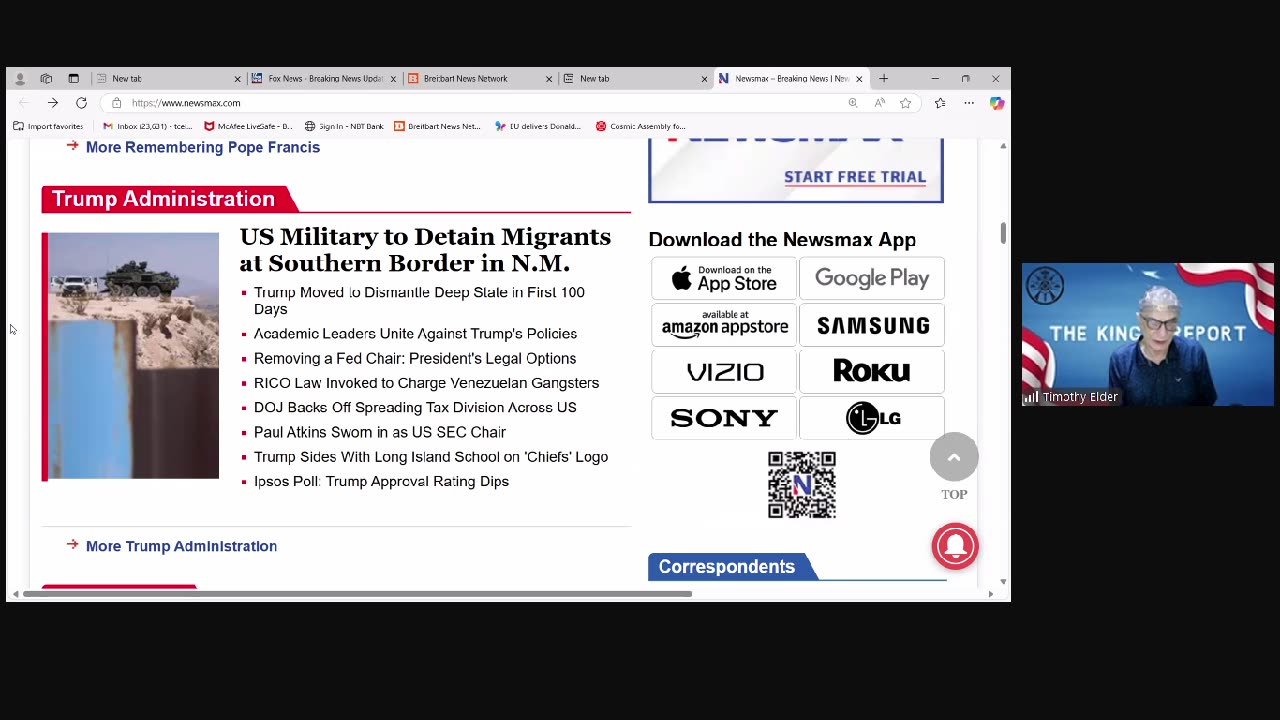Open Ipsos Poll Trump Approval story
This screenshot has width=1280, height=720.
381,481
